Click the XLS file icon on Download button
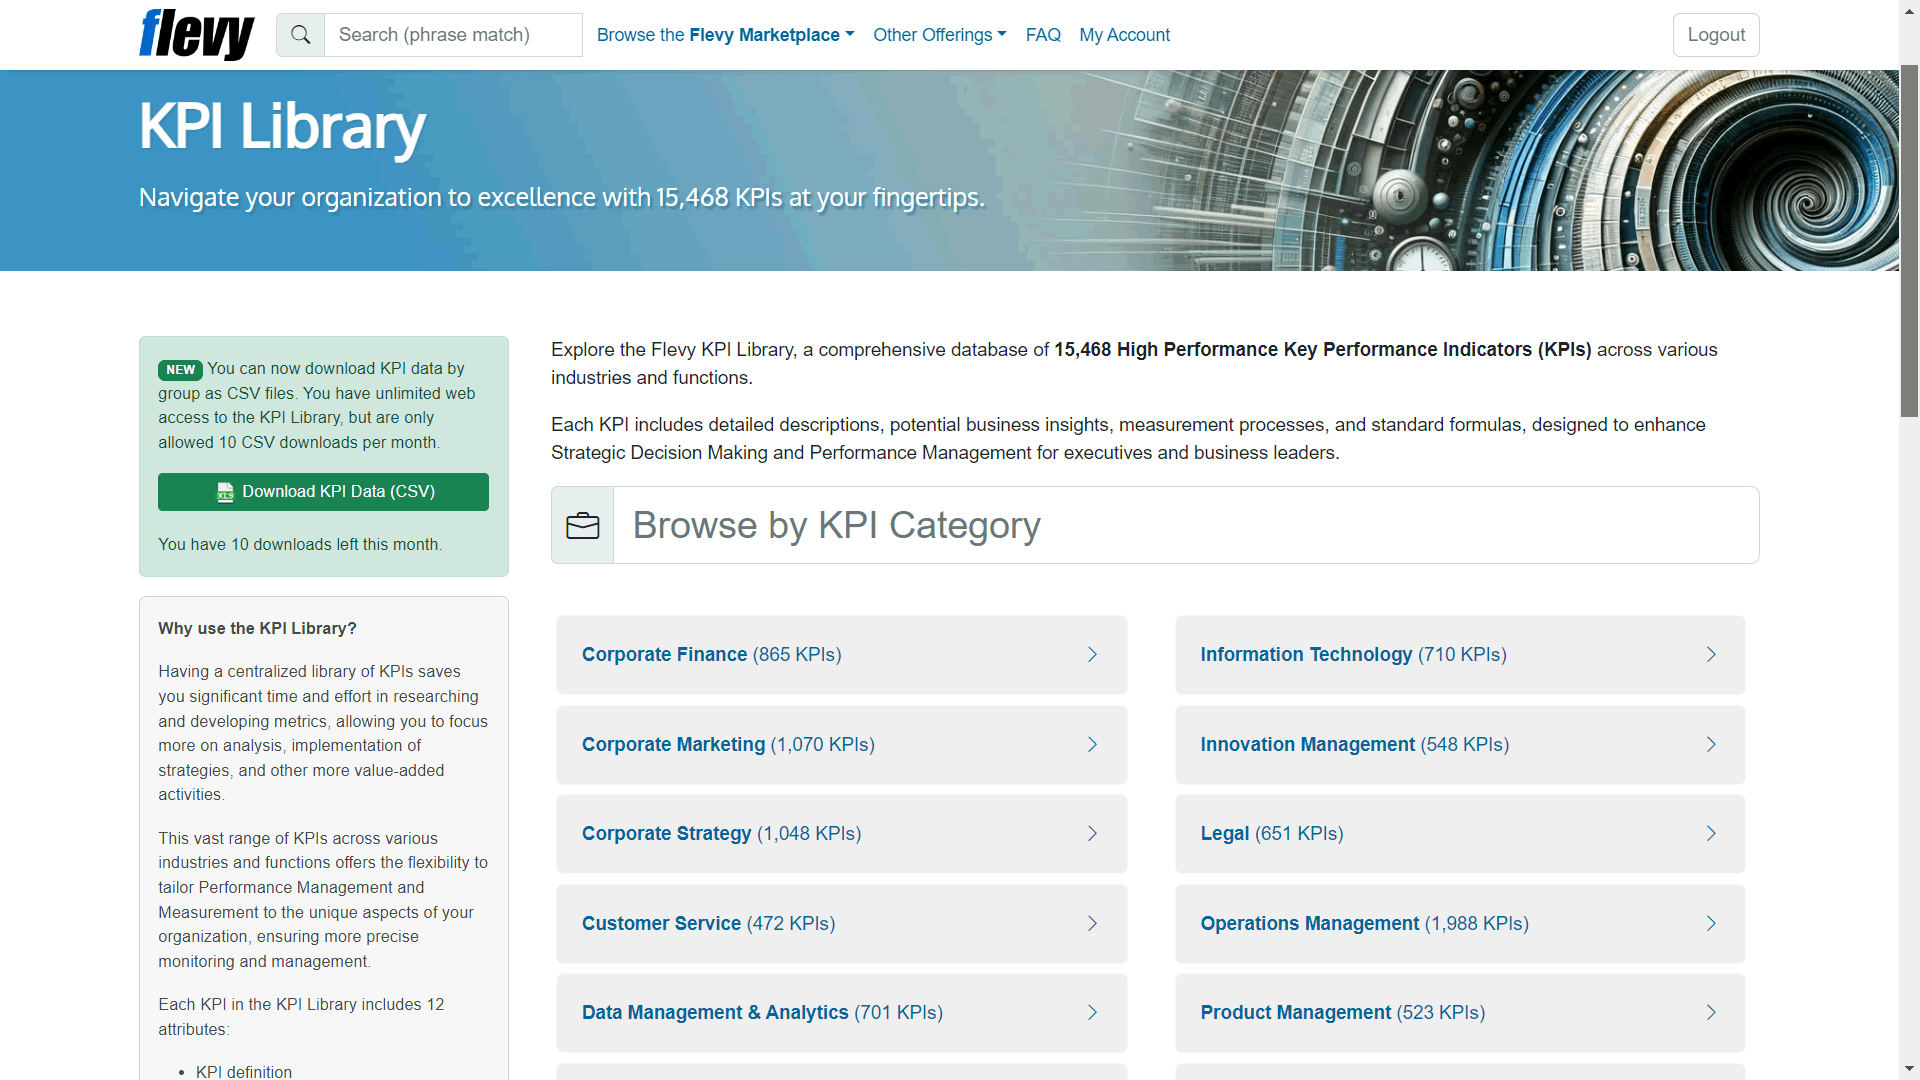The height and width of the screenshot is (1080, 1920). coord(225,492)
